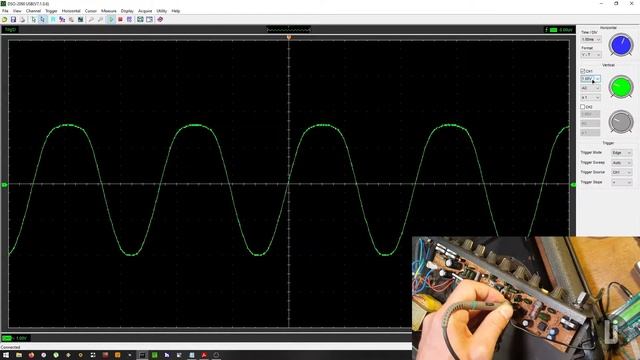Click the Print toolbar icon
Viewport: 640px width, 360px height.
coord(22,20)
